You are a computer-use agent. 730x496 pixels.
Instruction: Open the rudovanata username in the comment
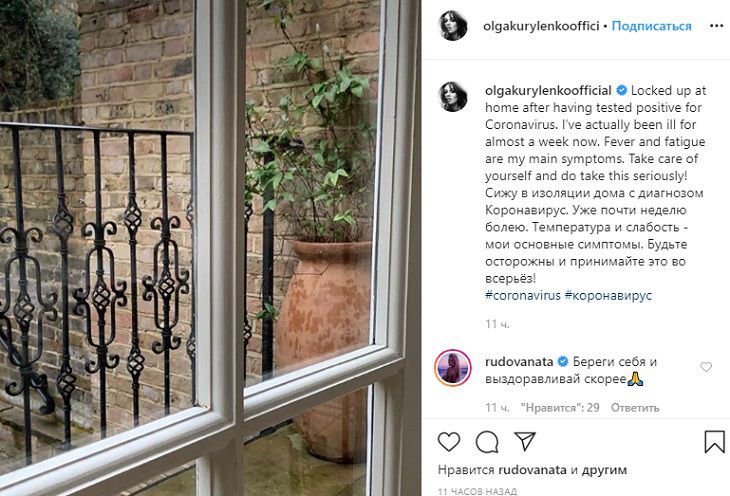(x=519, y=362)
